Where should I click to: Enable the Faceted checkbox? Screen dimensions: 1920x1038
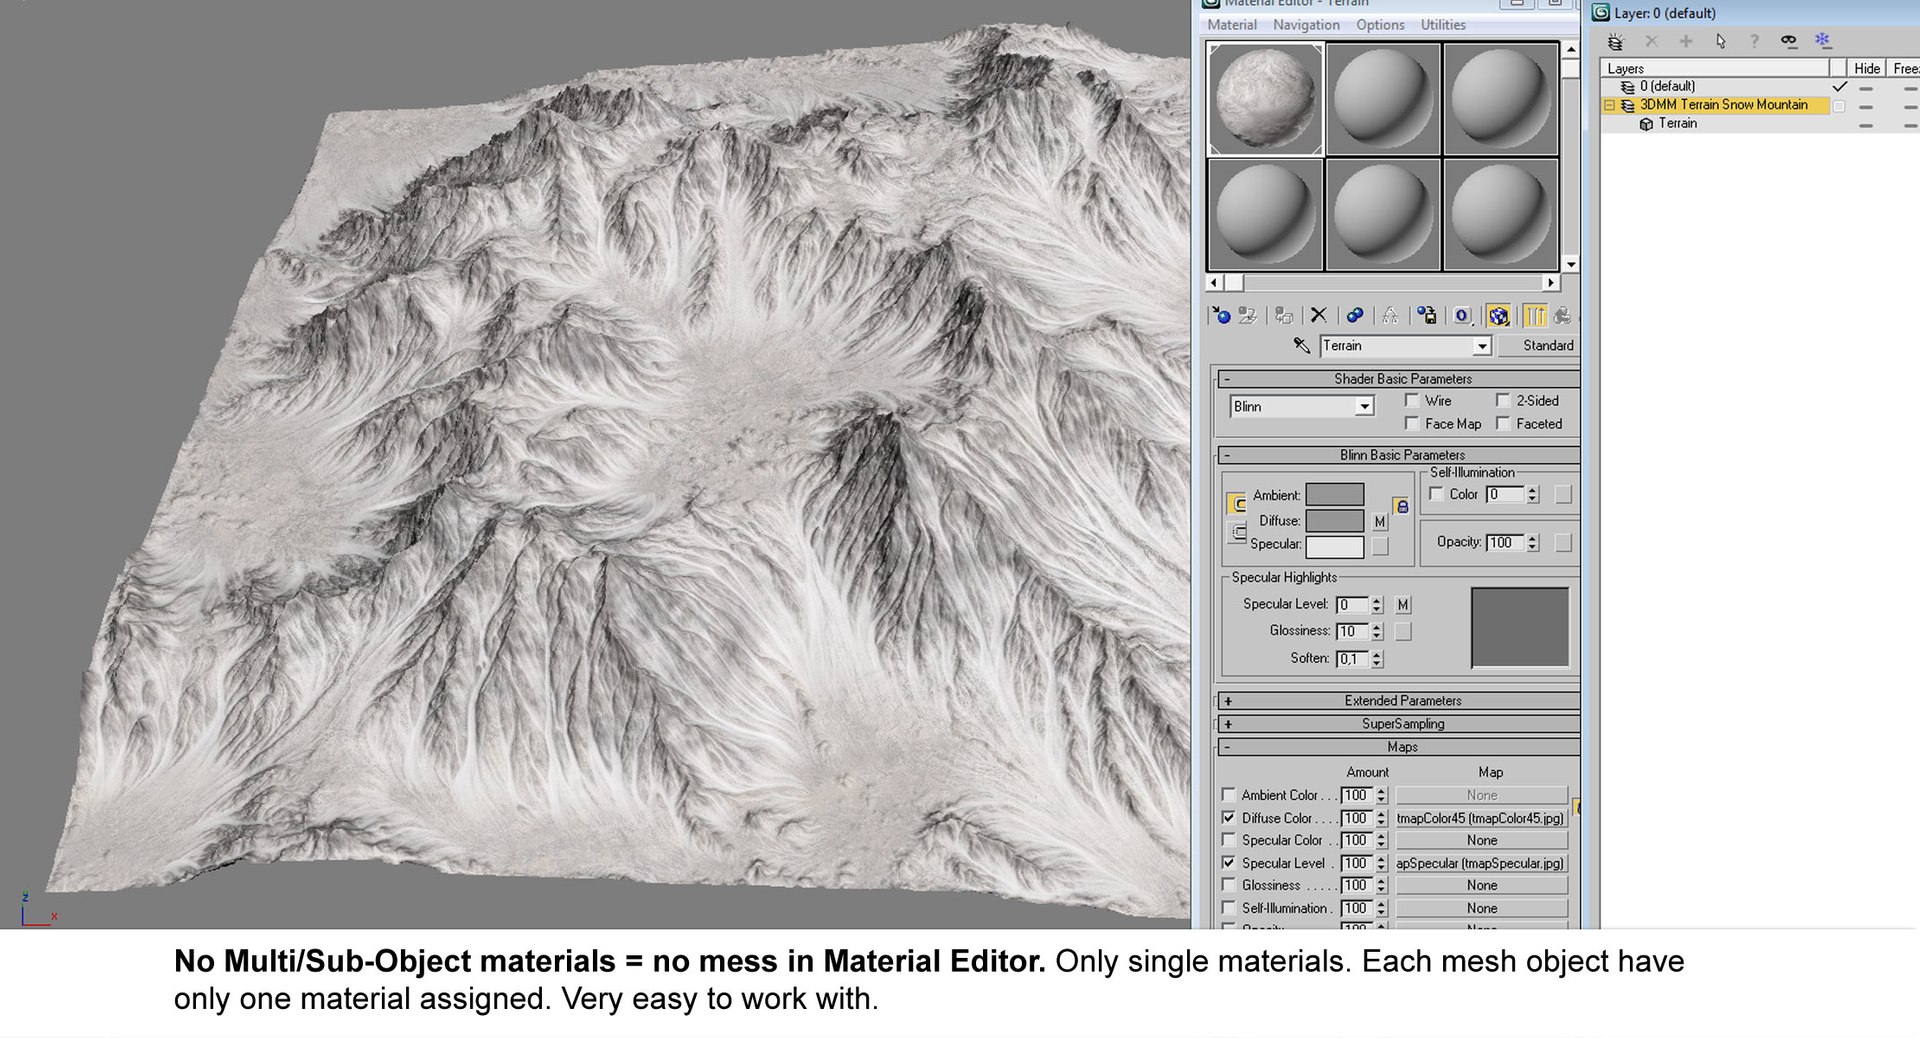point(1502,423)
